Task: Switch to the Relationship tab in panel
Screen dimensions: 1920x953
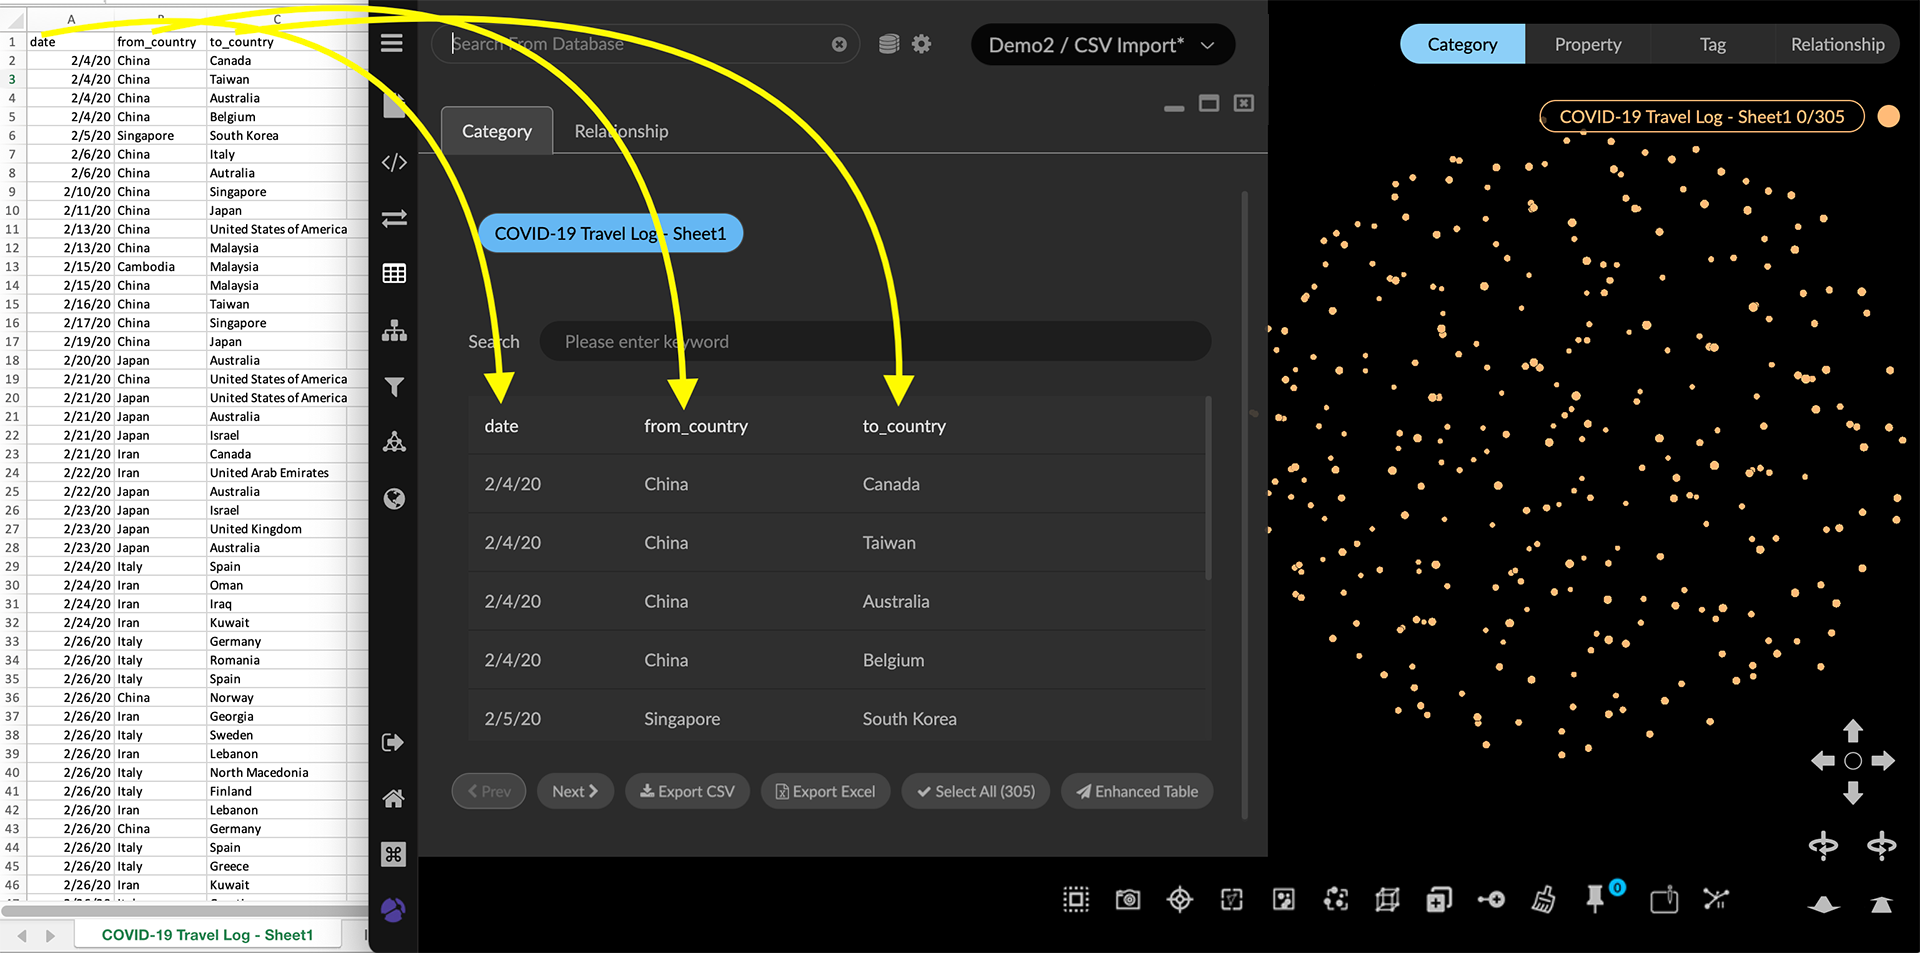Action: (621, 131)
